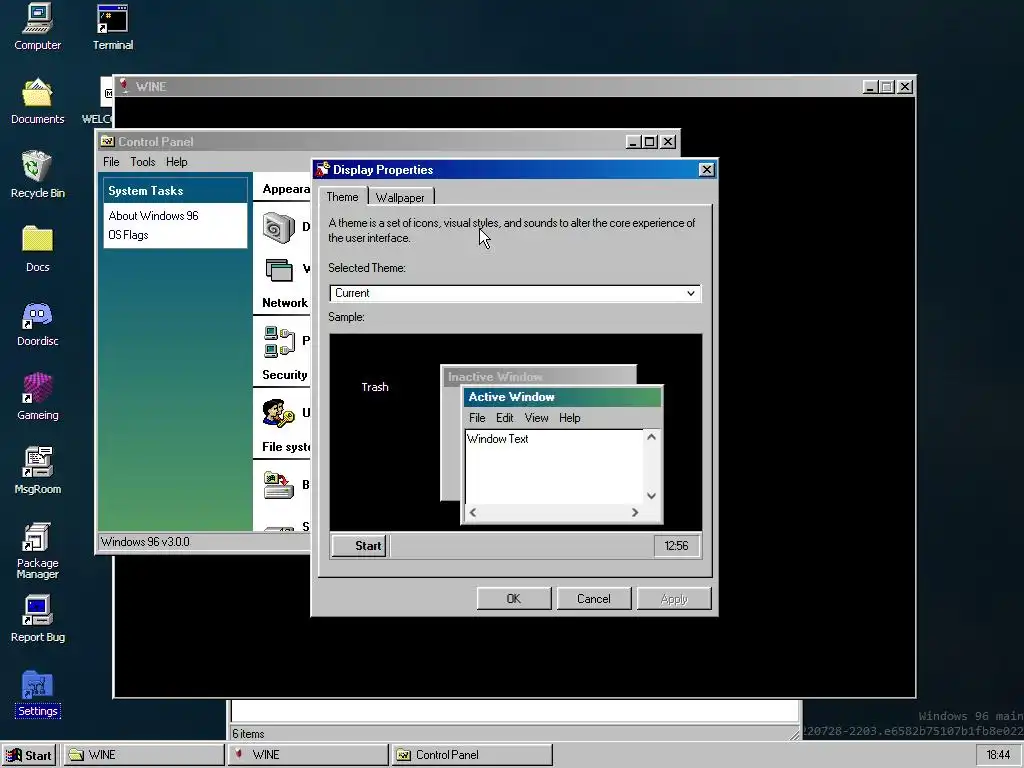The width and height of the screenshot is (1024, 768).
Task: Select the Theme tab
Action: click(x=342, y=197)
